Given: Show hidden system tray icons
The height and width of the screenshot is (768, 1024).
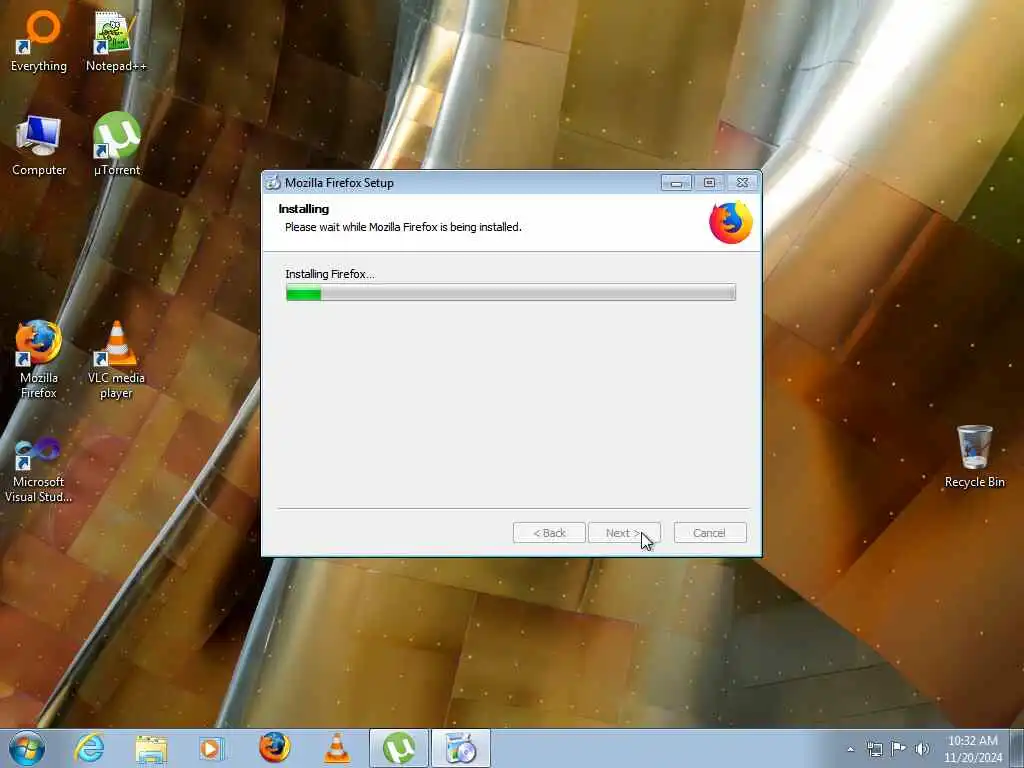Looking at the screenshot, I should 850,750.
